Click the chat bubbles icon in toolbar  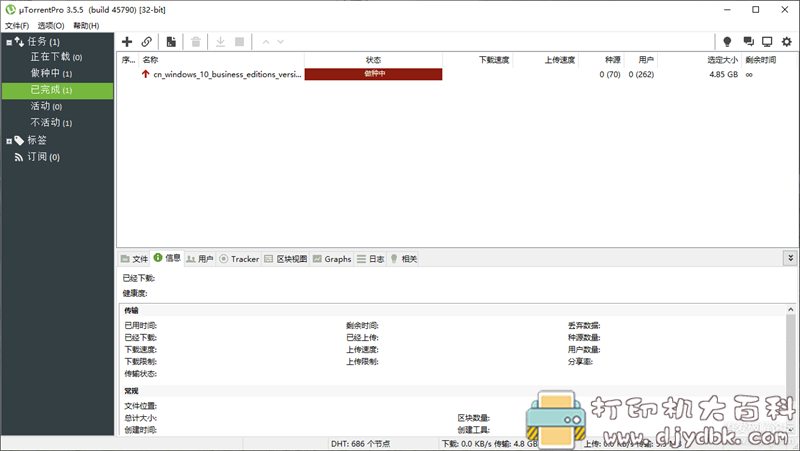tap(748, 42)
